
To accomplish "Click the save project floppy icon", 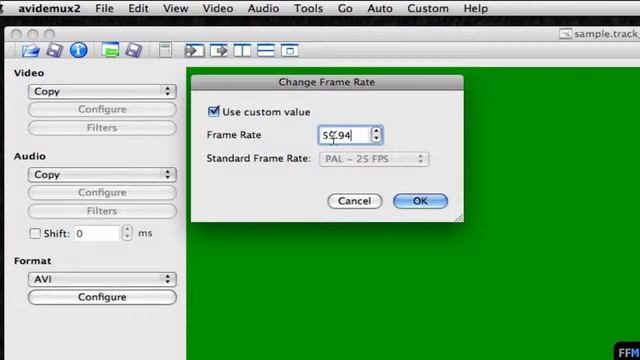I will 134,50.
